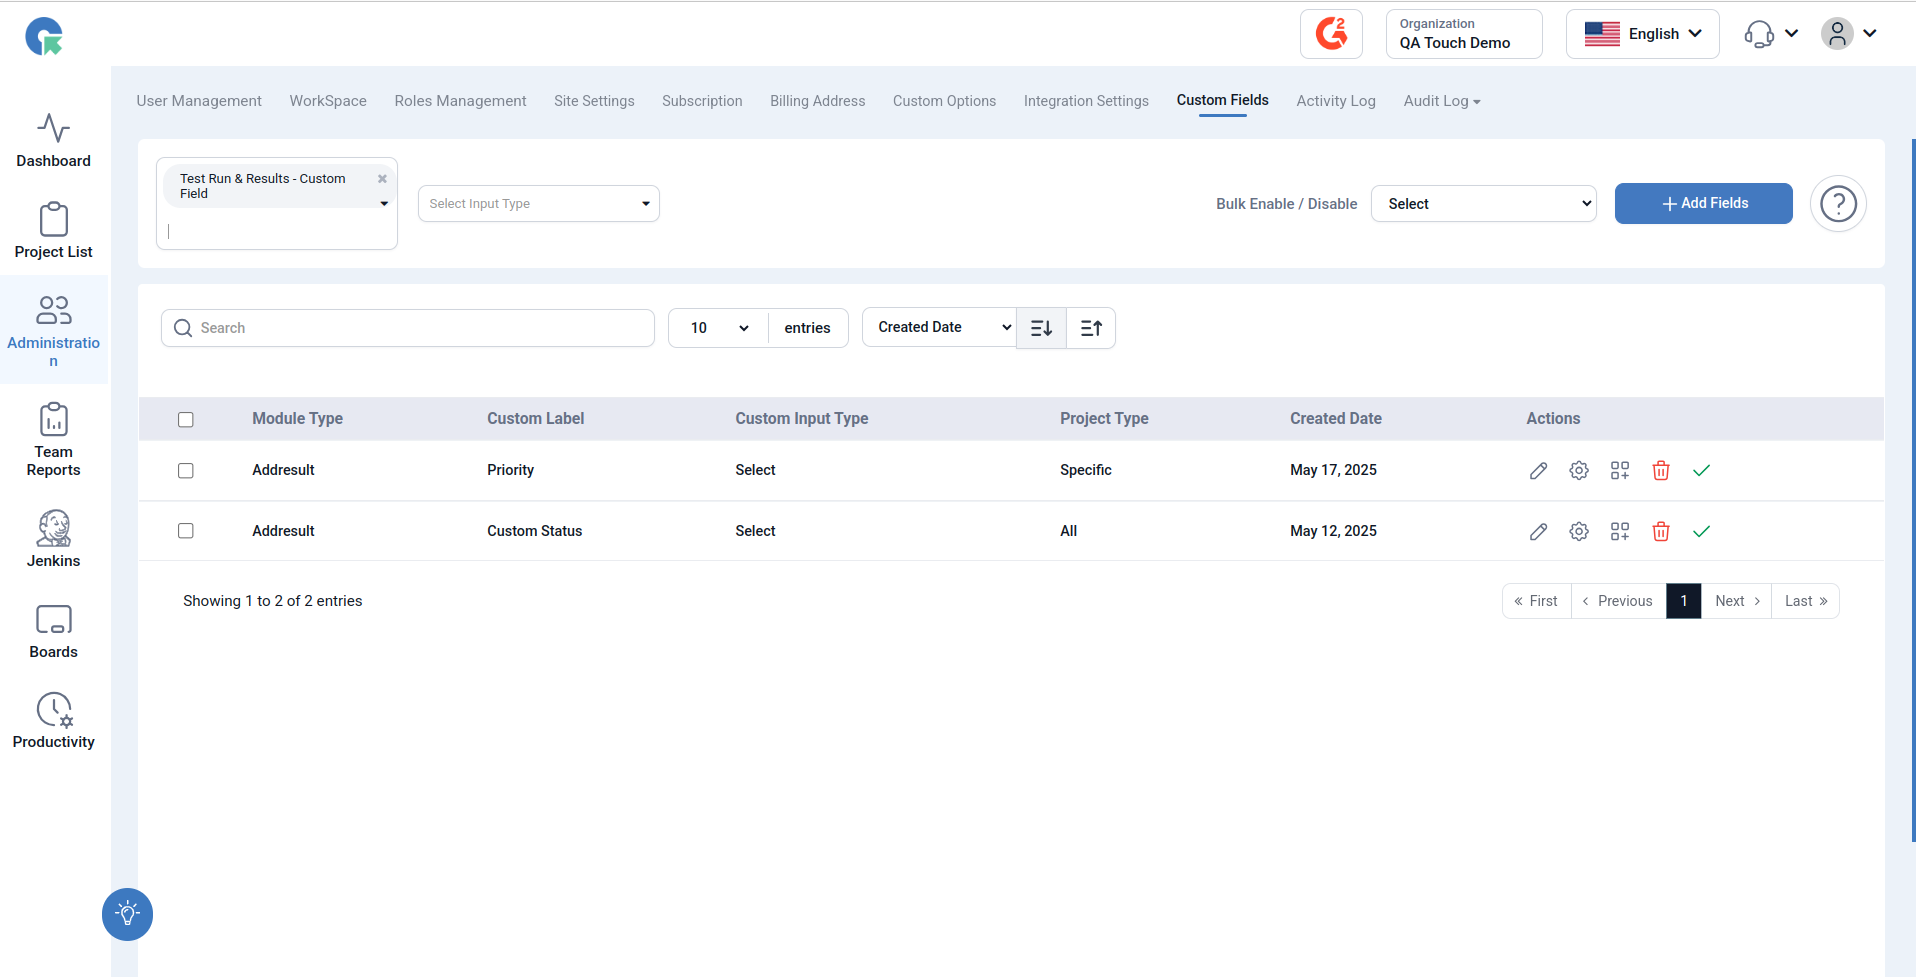Delete the Custom Status field via trash icon
Viewport: 1916px width, 977px height.
click(1660, 532)
